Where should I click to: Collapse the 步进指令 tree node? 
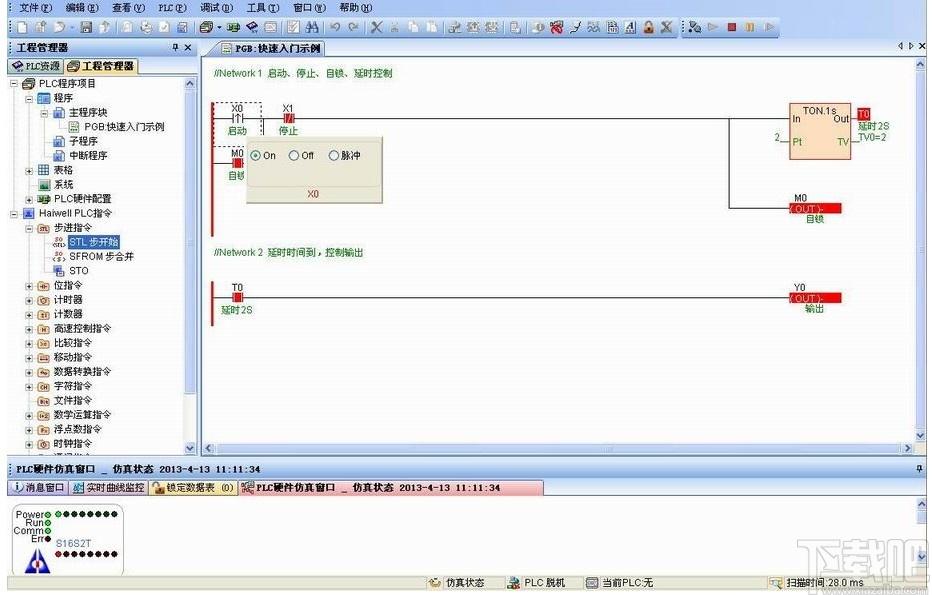point(29,228)
